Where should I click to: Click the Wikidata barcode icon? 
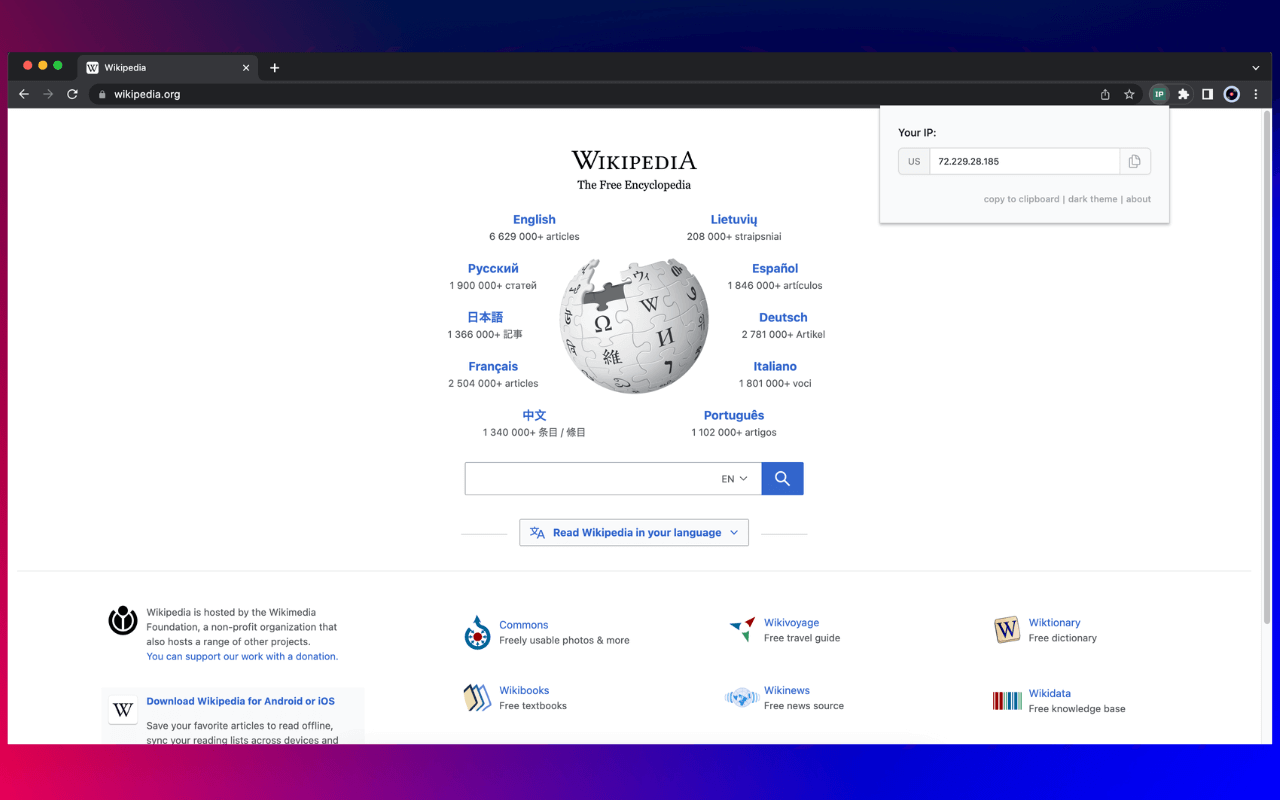[1006, 700]
